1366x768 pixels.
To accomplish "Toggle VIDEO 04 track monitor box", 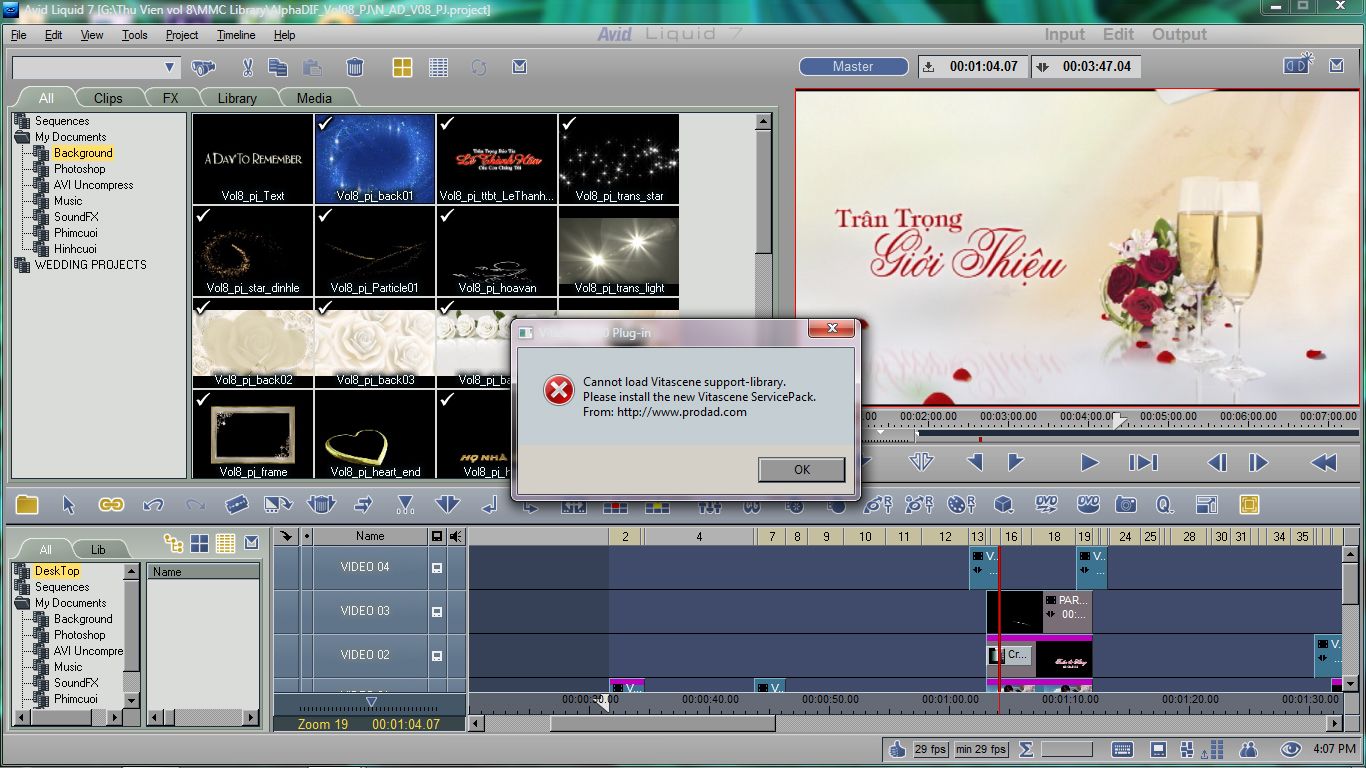I will [x=436, y=568].
